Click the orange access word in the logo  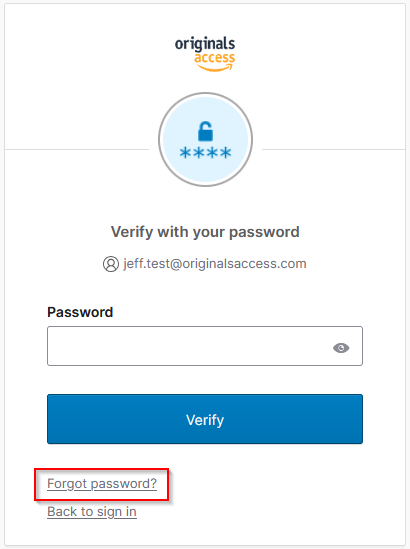(214, 58)
